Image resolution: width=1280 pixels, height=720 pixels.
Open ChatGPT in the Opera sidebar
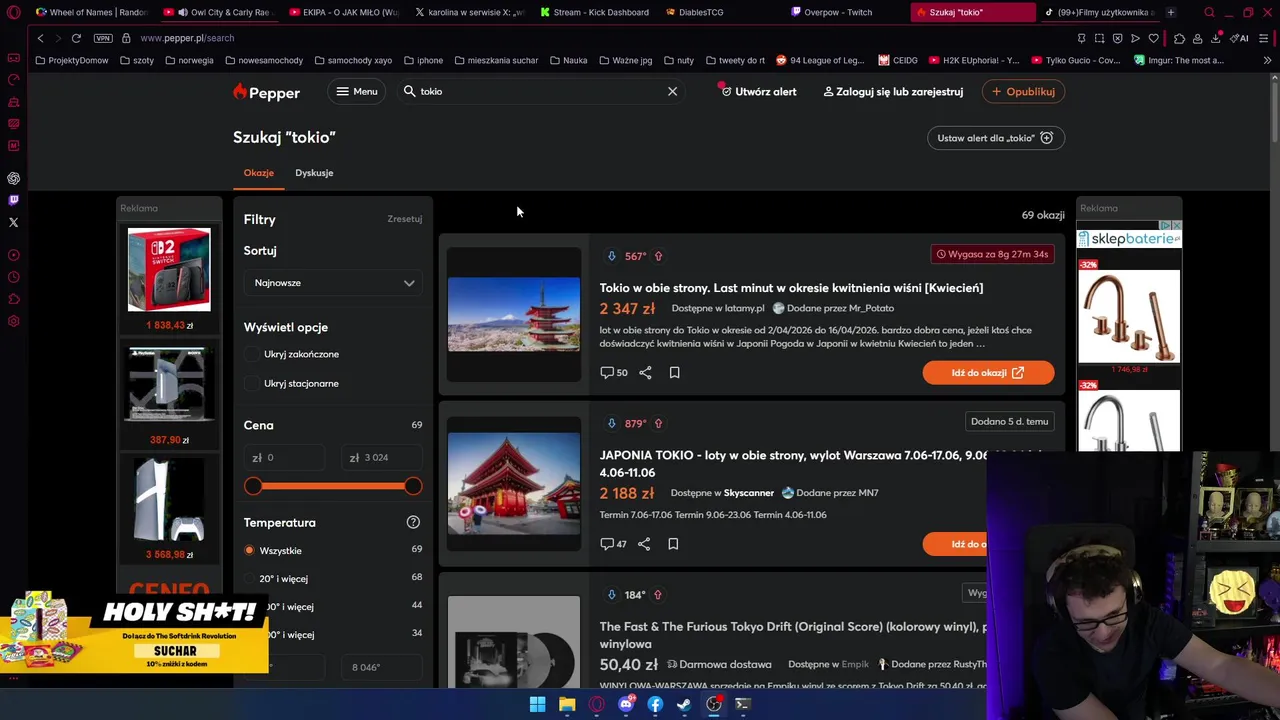pyautogui.click(x=13, y=178)
